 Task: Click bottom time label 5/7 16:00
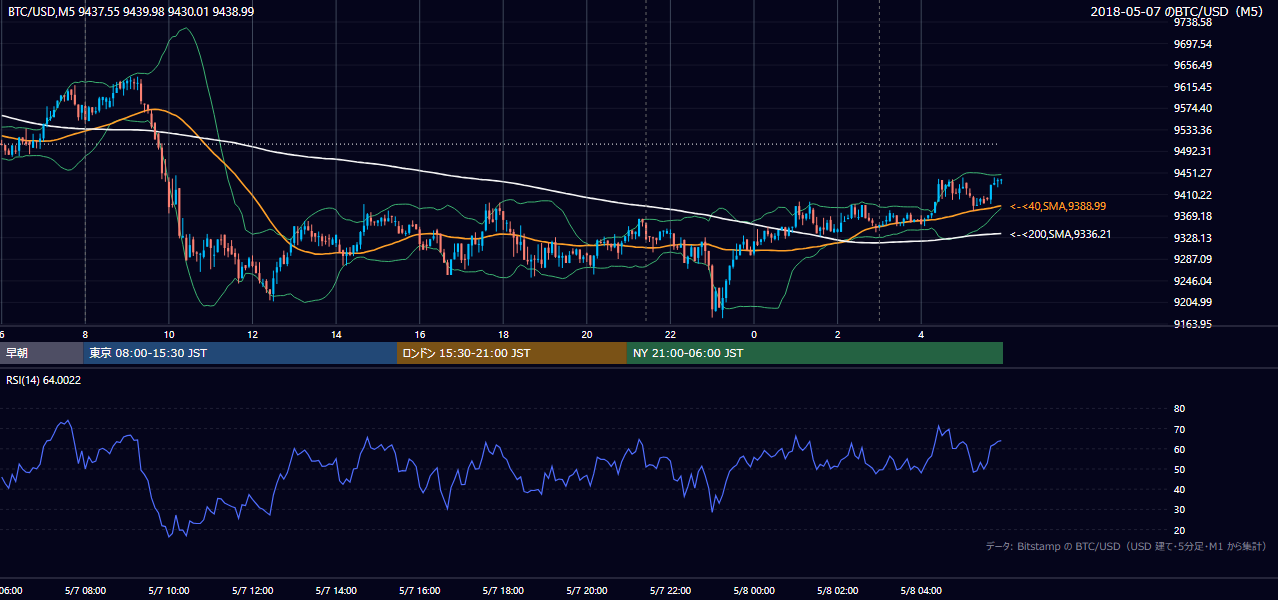(419, 591)
